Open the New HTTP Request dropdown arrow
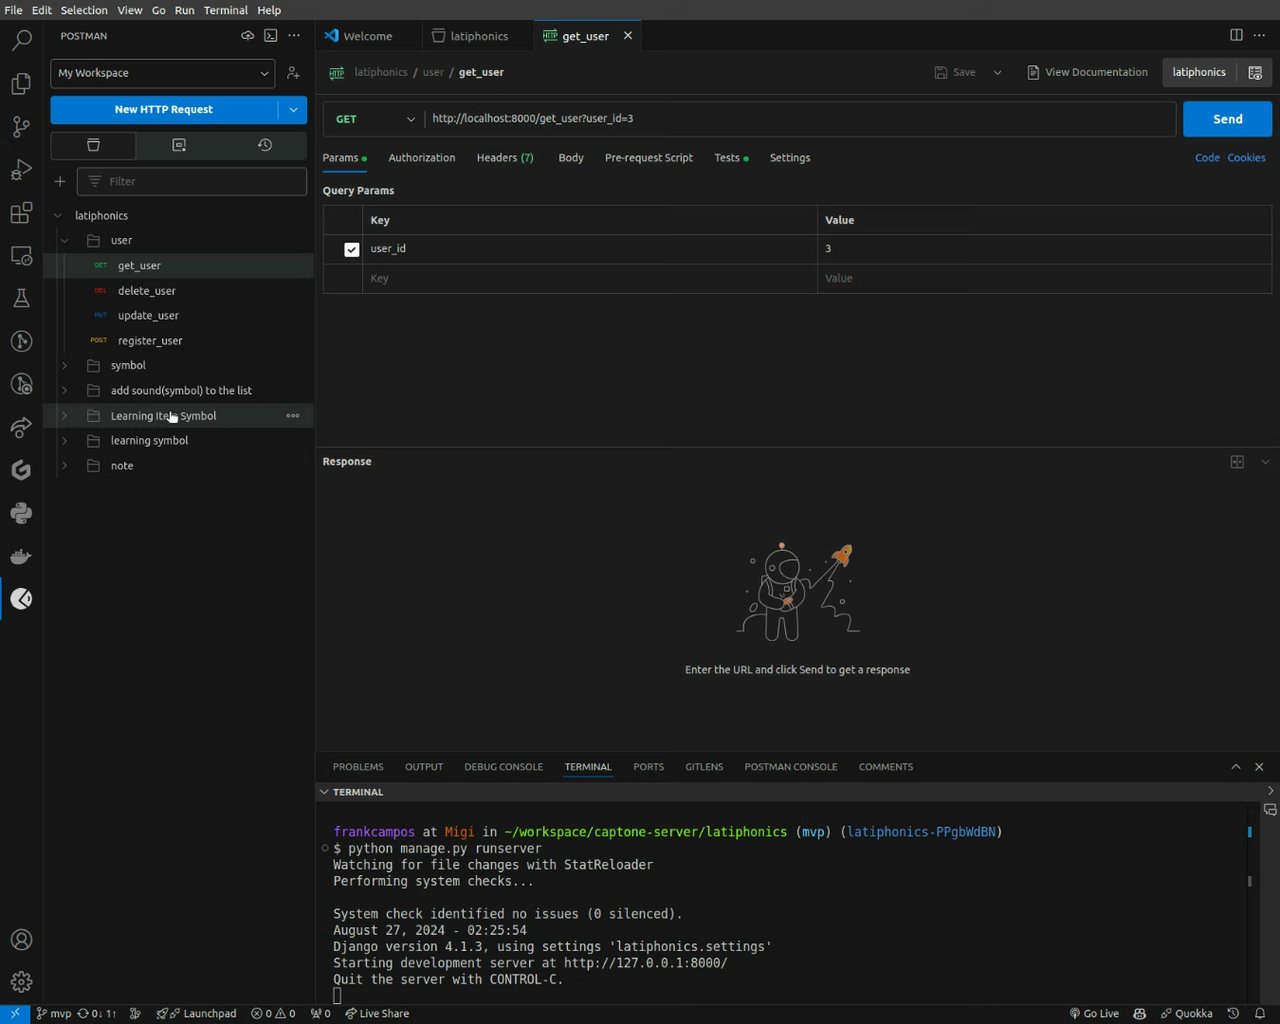This screenshot has height=1024, width=1280. 293,110
